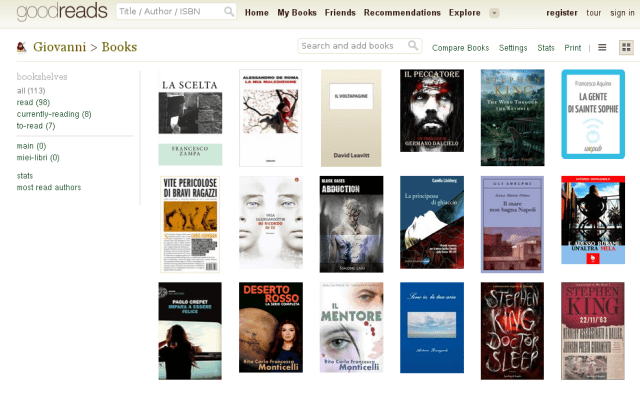This screenshot has width=640, height=405.
Task: Click Giovanni's profile avatar icon
Action: 22,47
